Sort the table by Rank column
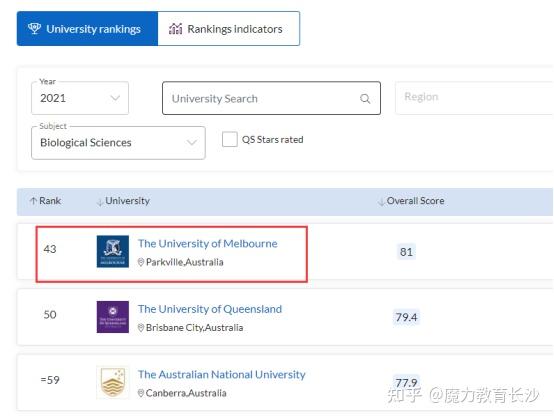Viewport: 554px width, 419px height. [x=45, y=201]
